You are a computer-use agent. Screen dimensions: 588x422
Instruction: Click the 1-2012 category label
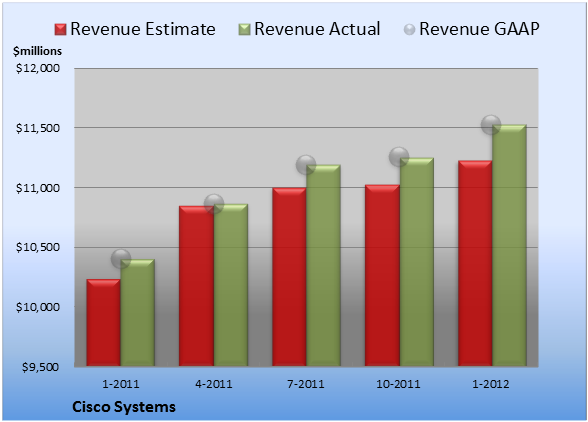point(491,384)
